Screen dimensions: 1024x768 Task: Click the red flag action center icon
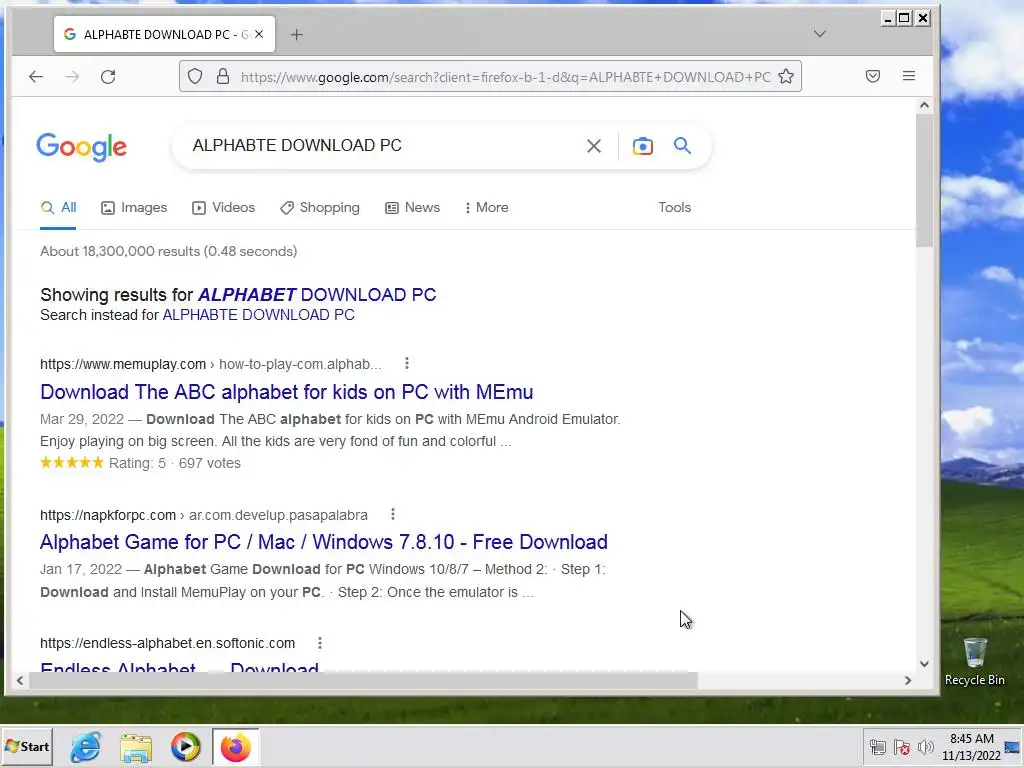coord(902,747)
